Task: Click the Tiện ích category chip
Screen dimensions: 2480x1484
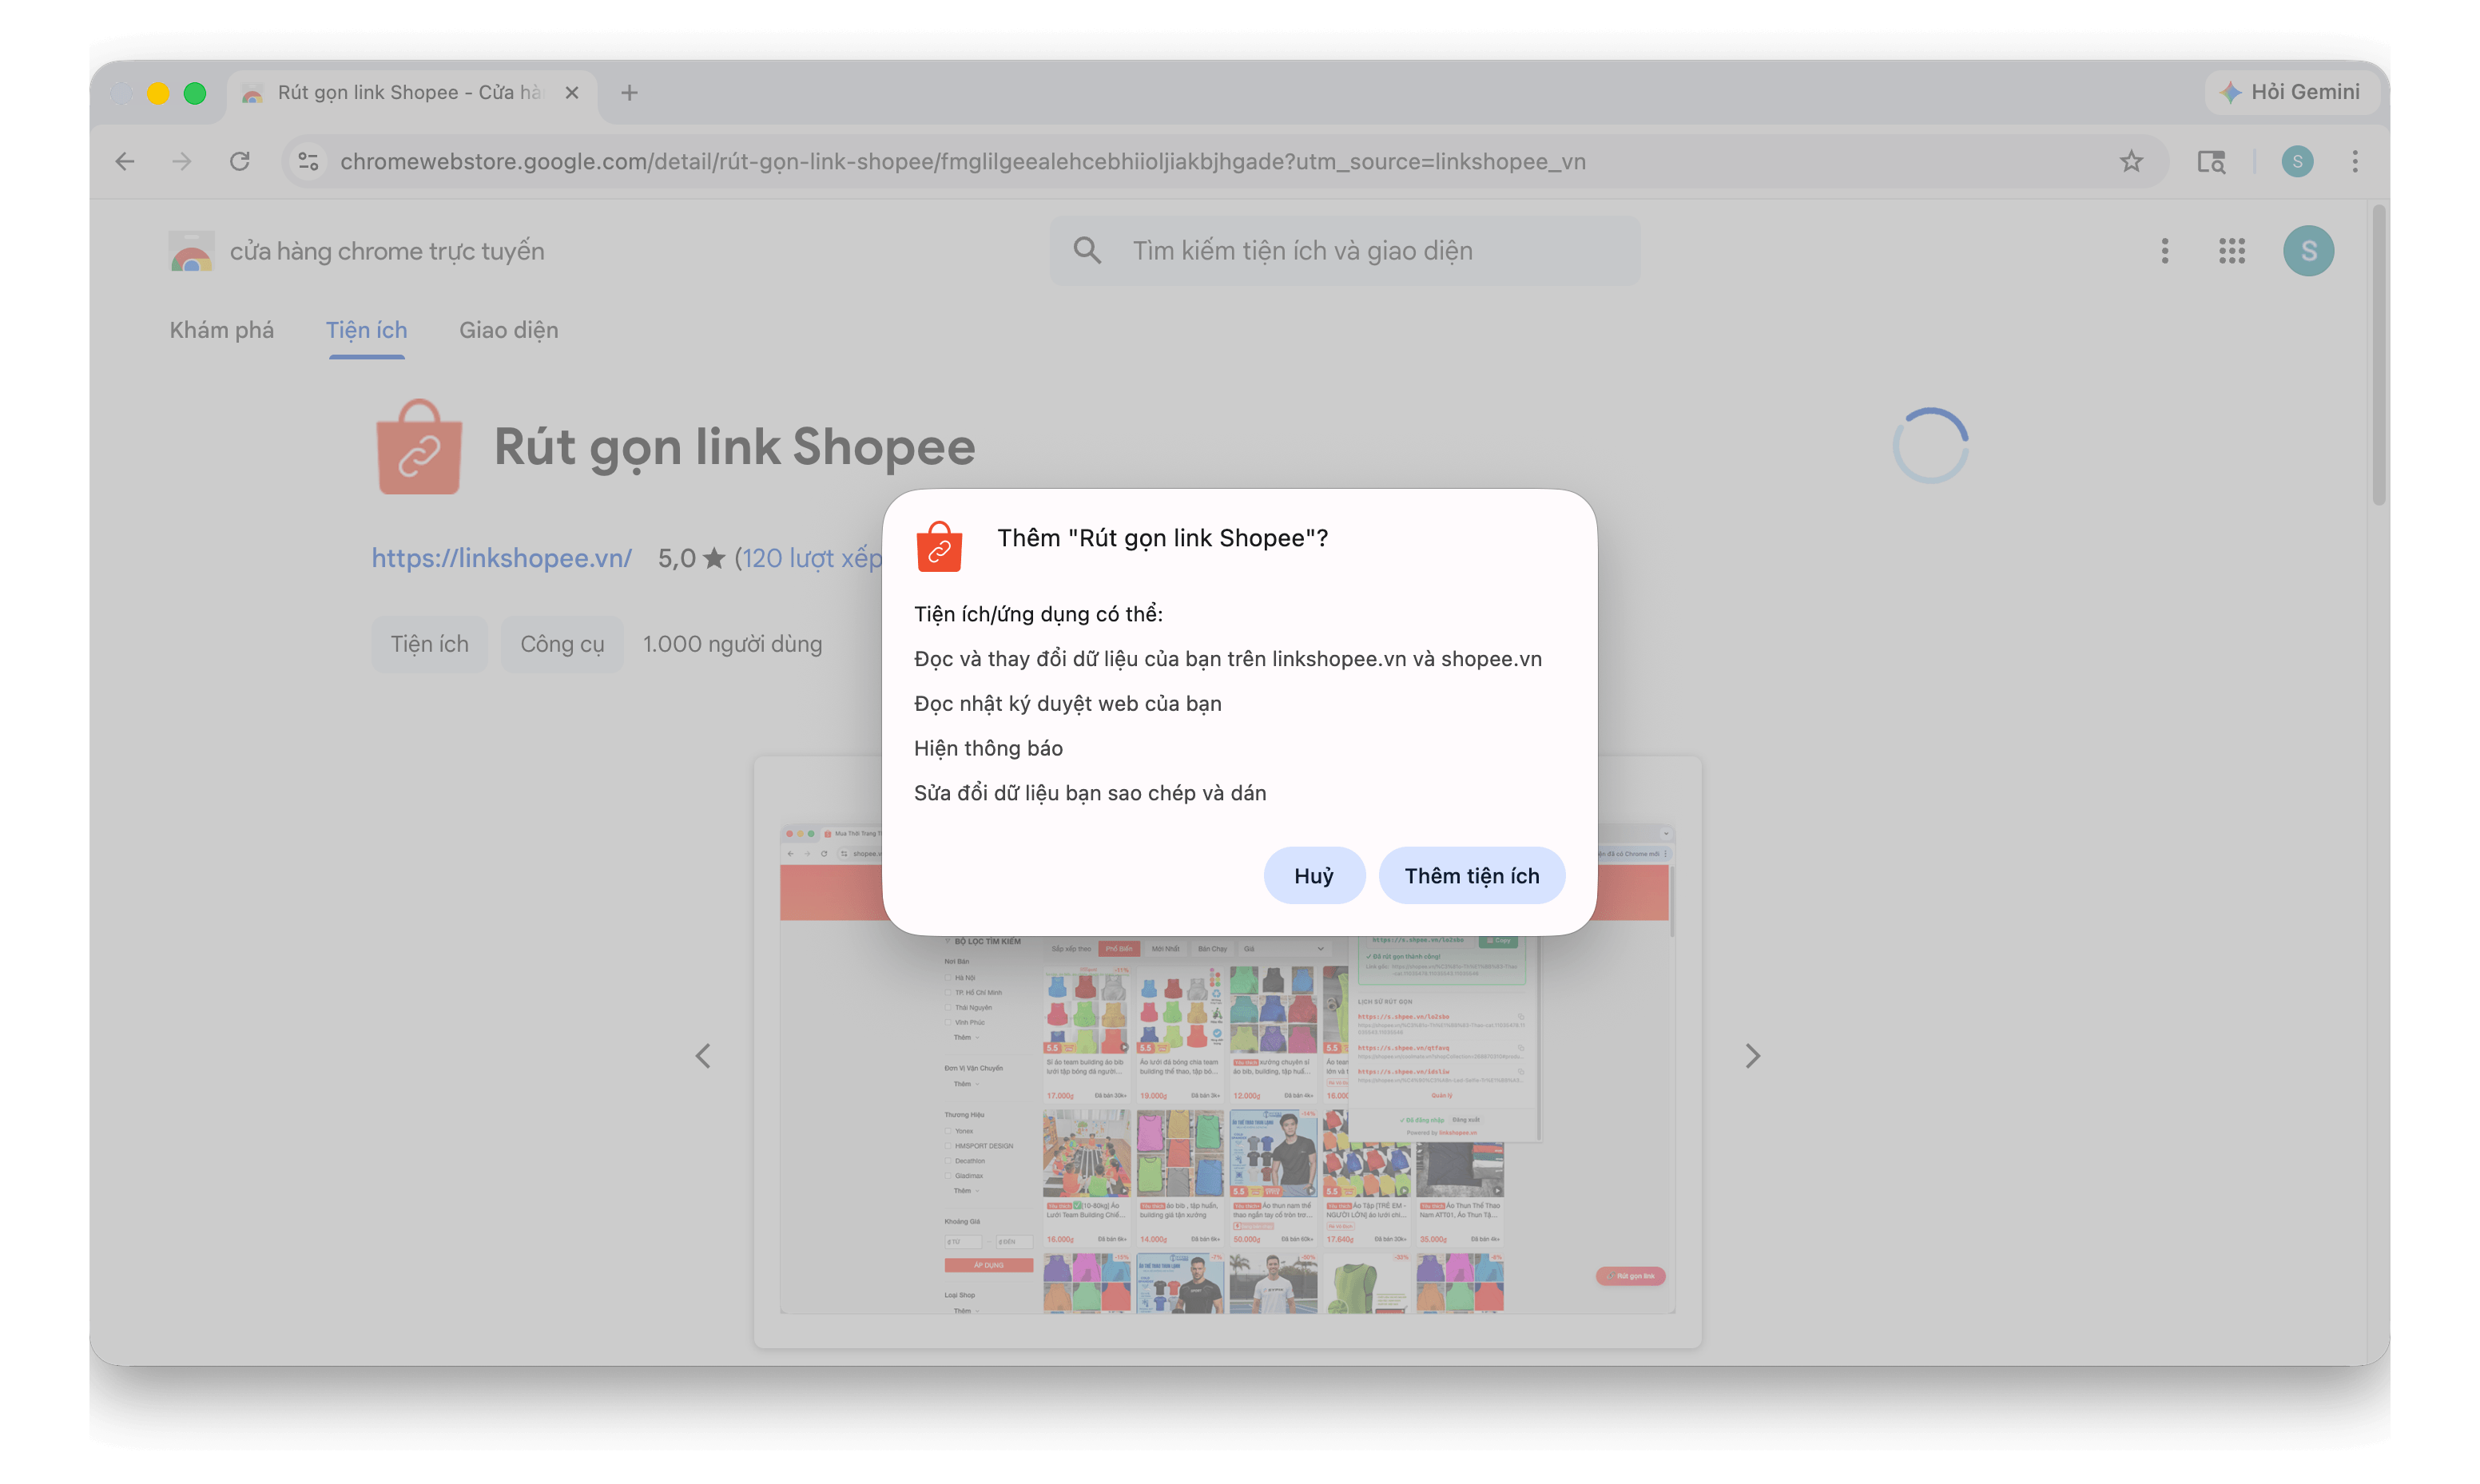Action: (429, 644)
